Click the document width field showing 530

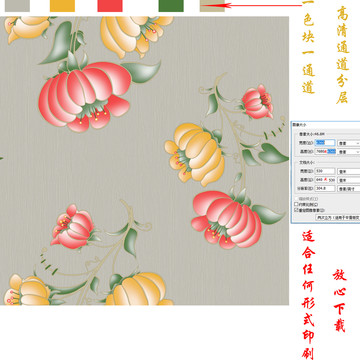click(325, 171)
